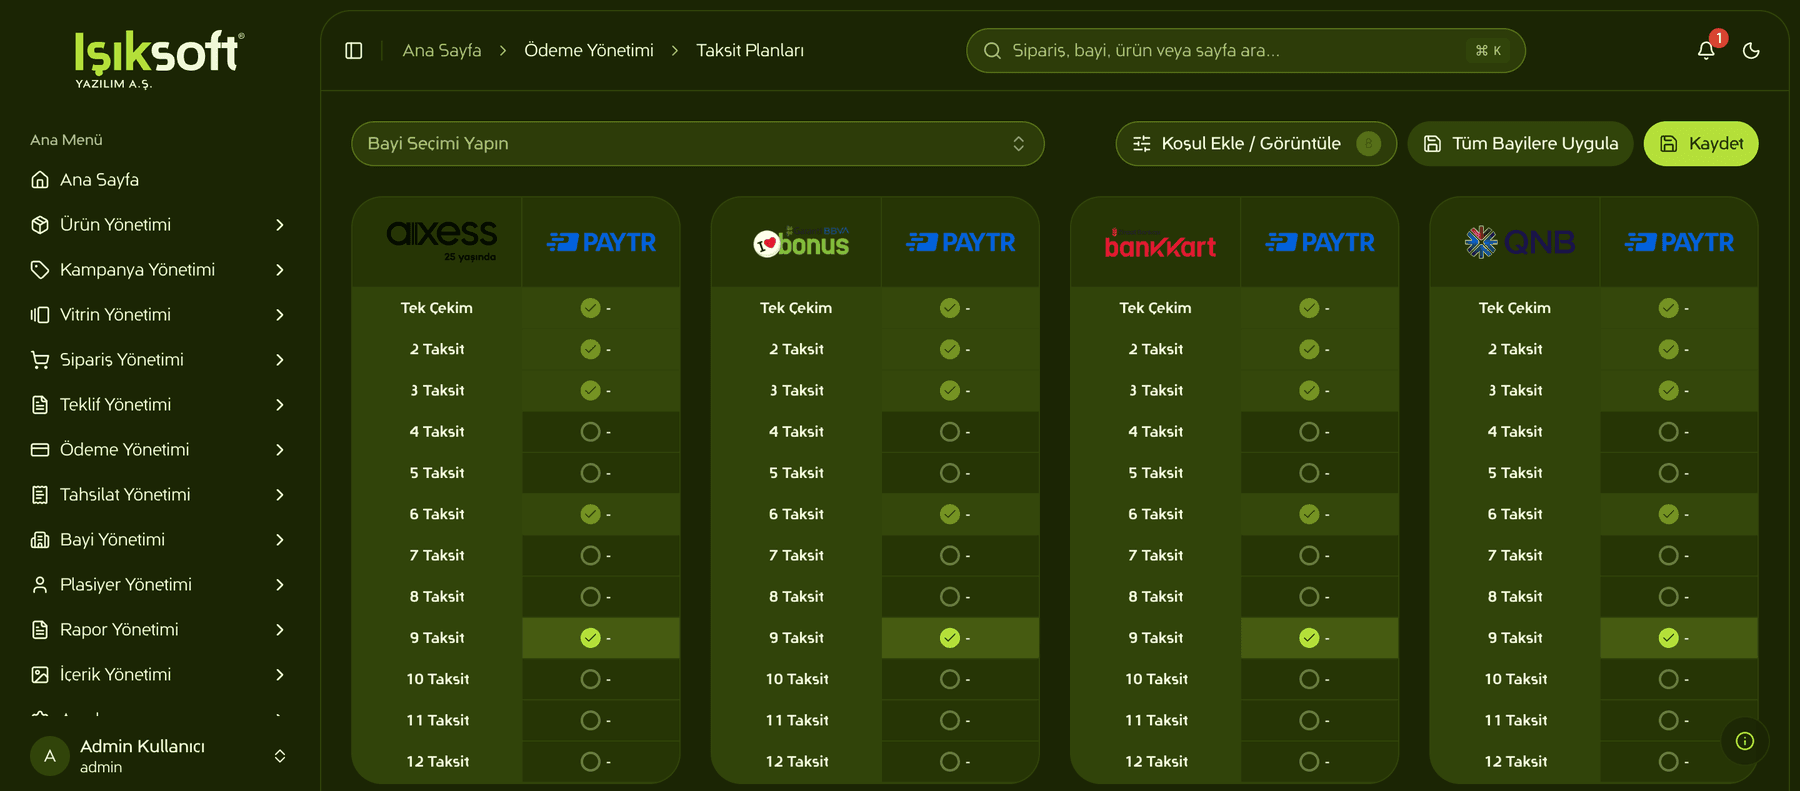The width and height of the screenshot is (1800, 791).
Task: Enable 4 Taksit for Bonus card
Action: point(950,432)
